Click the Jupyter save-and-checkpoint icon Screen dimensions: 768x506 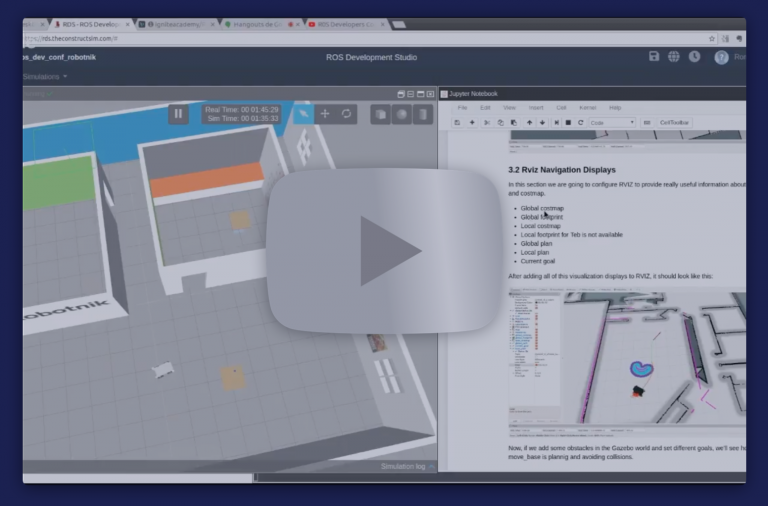tap(457, 122)
